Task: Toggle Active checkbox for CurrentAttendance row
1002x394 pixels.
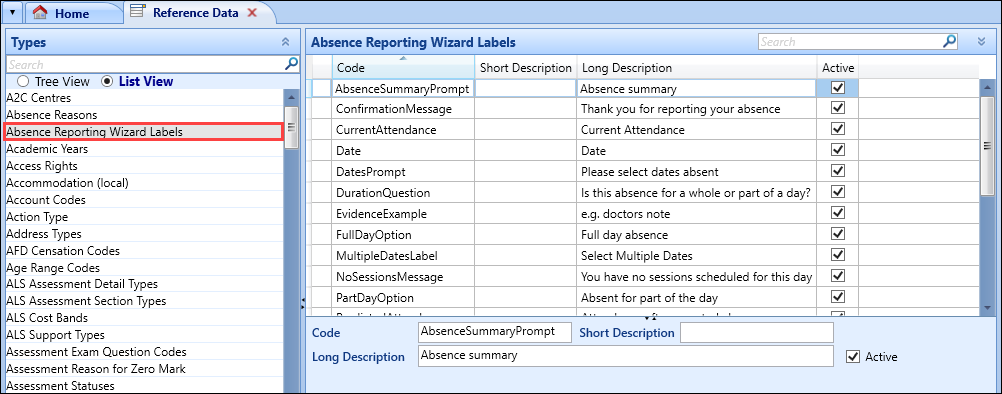Action: pos(838,129)
